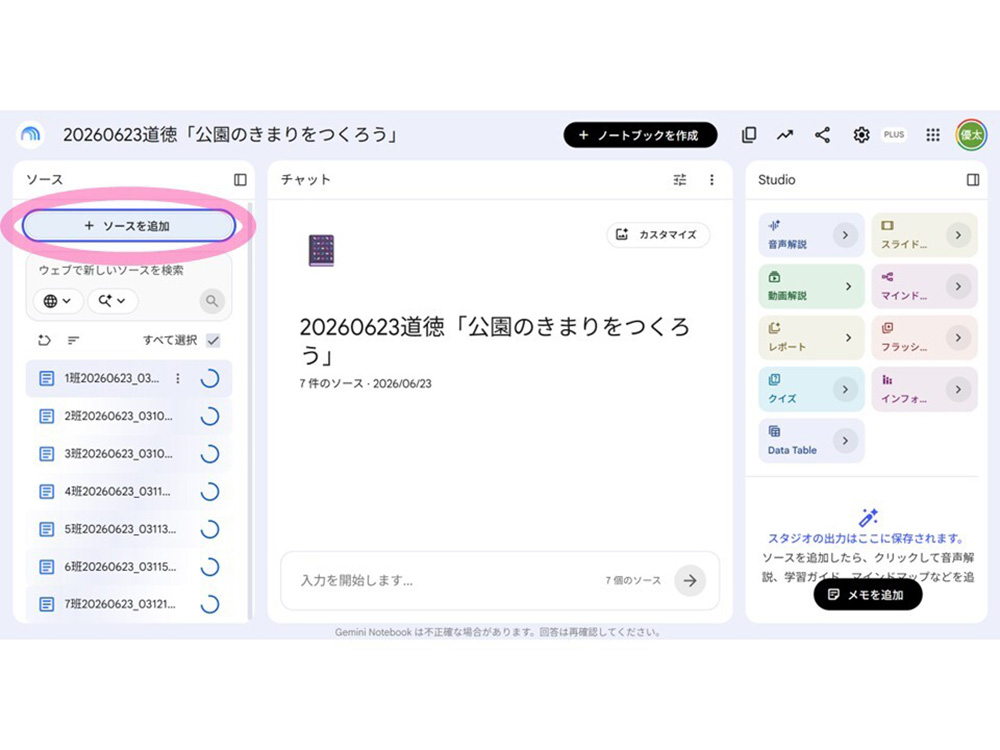Screen dimensions: 1000x750
Task: Expand Slide (スライド) options arrow
Action: pyautogui.click(x=958, y=235)
